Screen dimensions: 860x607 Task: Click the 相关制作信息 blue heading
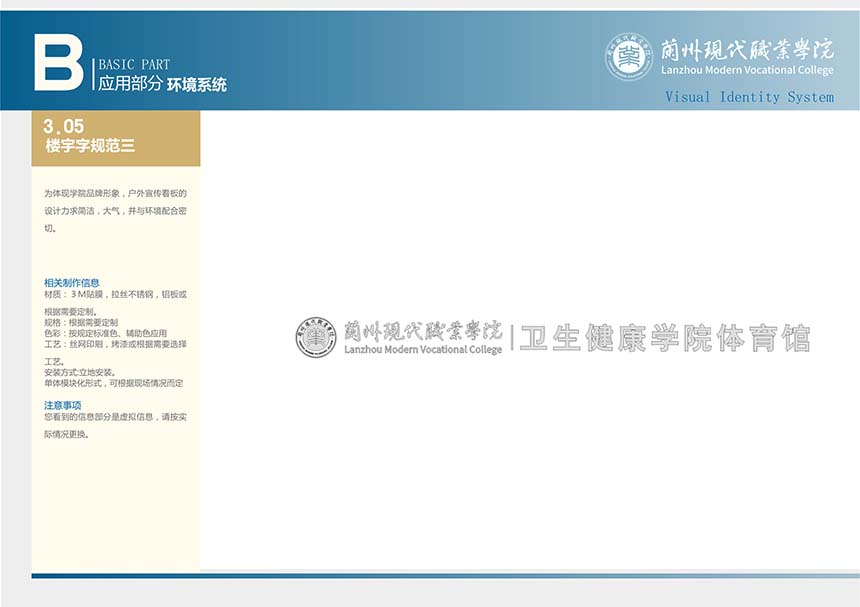[72, 283]
